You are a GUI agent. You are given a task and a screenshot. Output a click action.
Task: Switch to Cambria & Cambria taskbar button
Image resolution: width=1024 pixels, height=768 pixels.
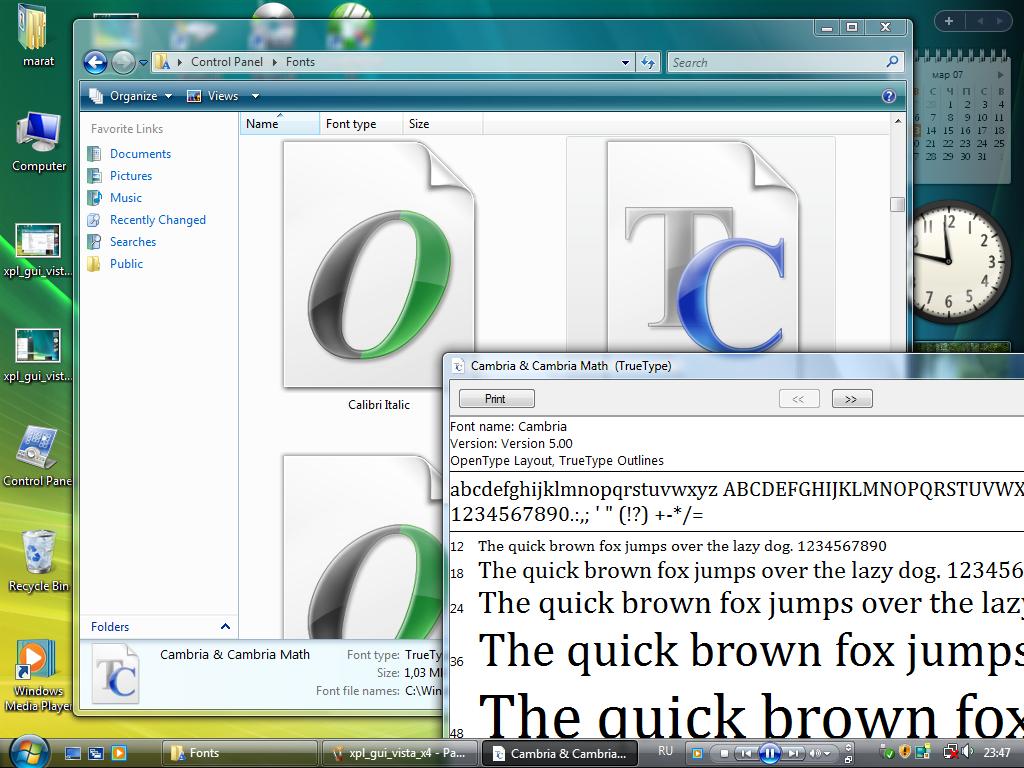559,754
